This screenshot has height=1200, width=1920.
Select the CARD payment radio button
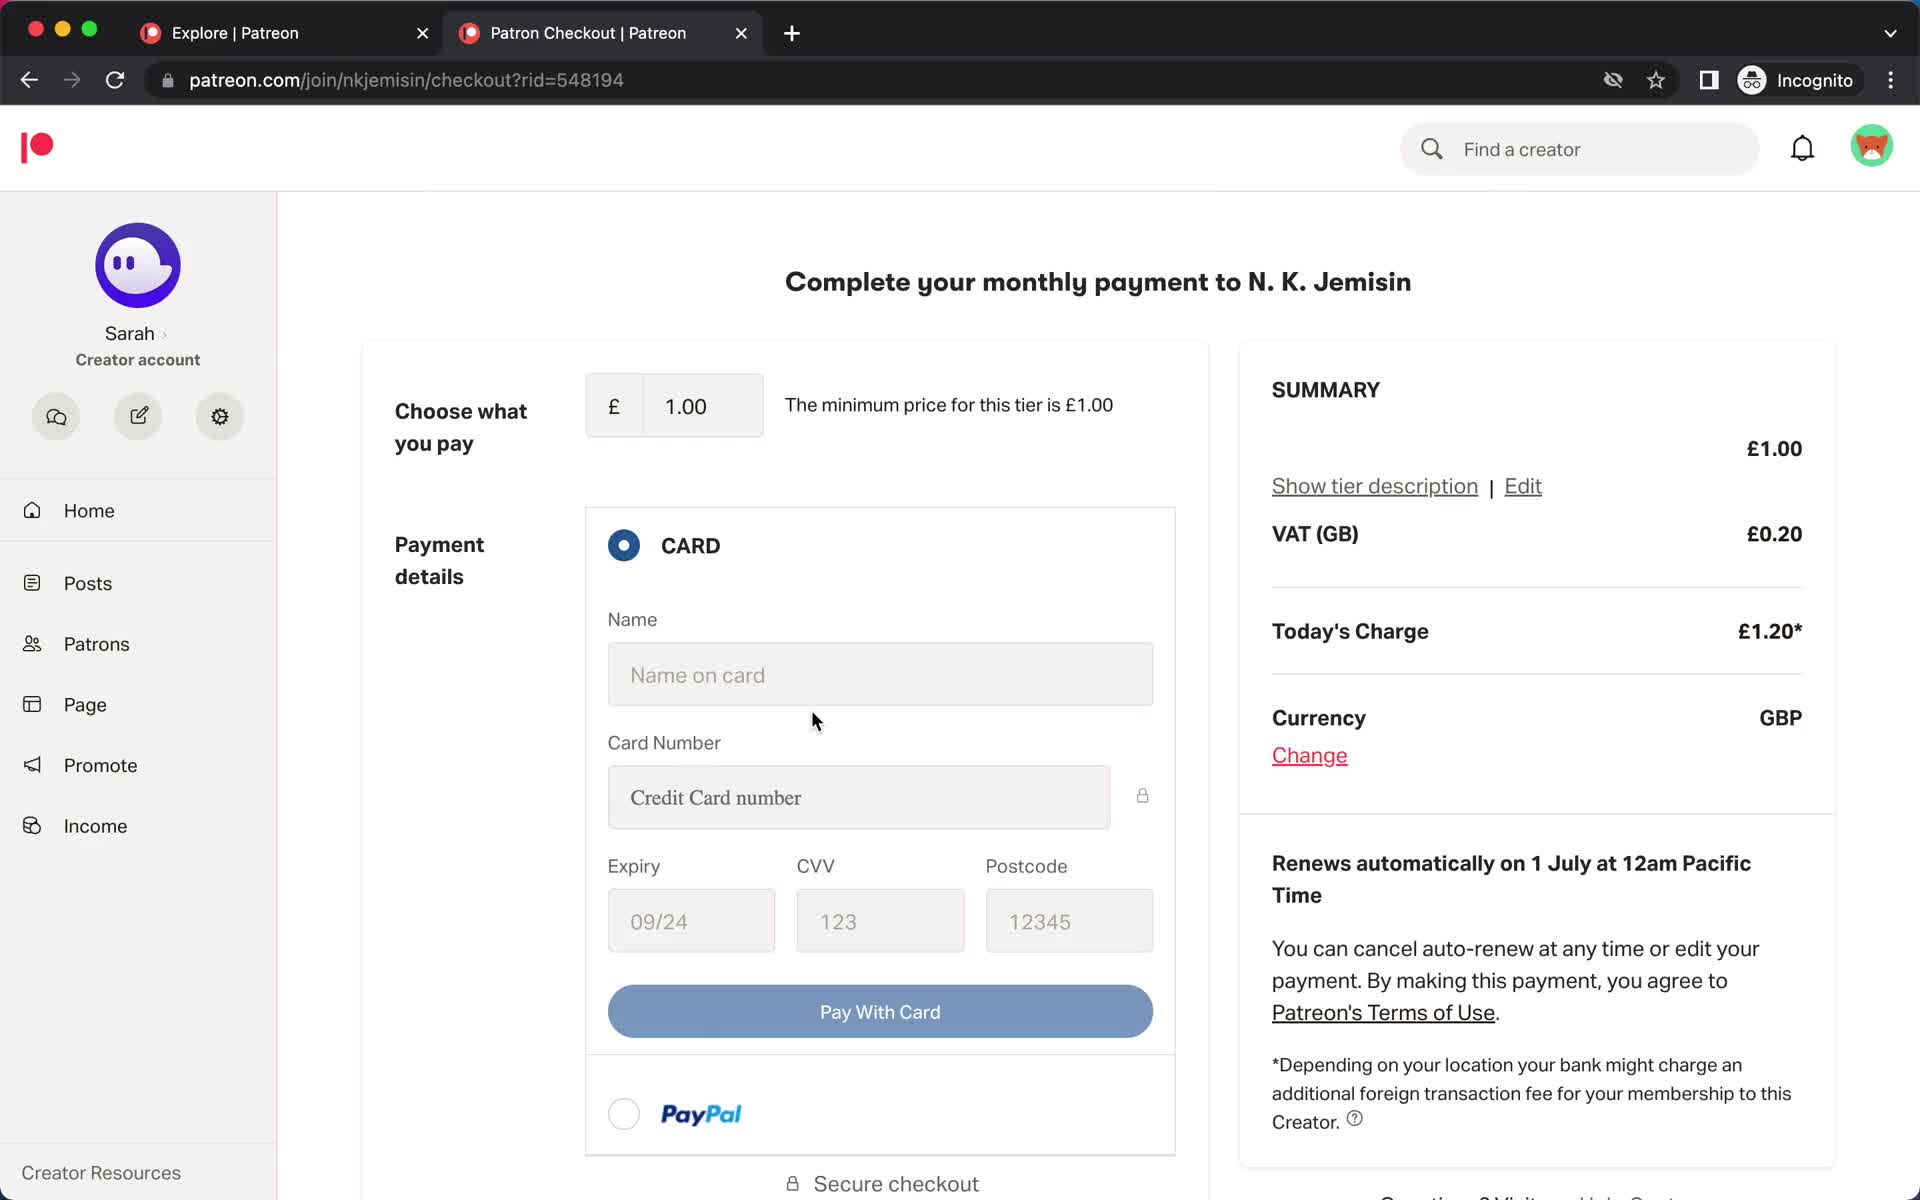[x=624, y=545]
